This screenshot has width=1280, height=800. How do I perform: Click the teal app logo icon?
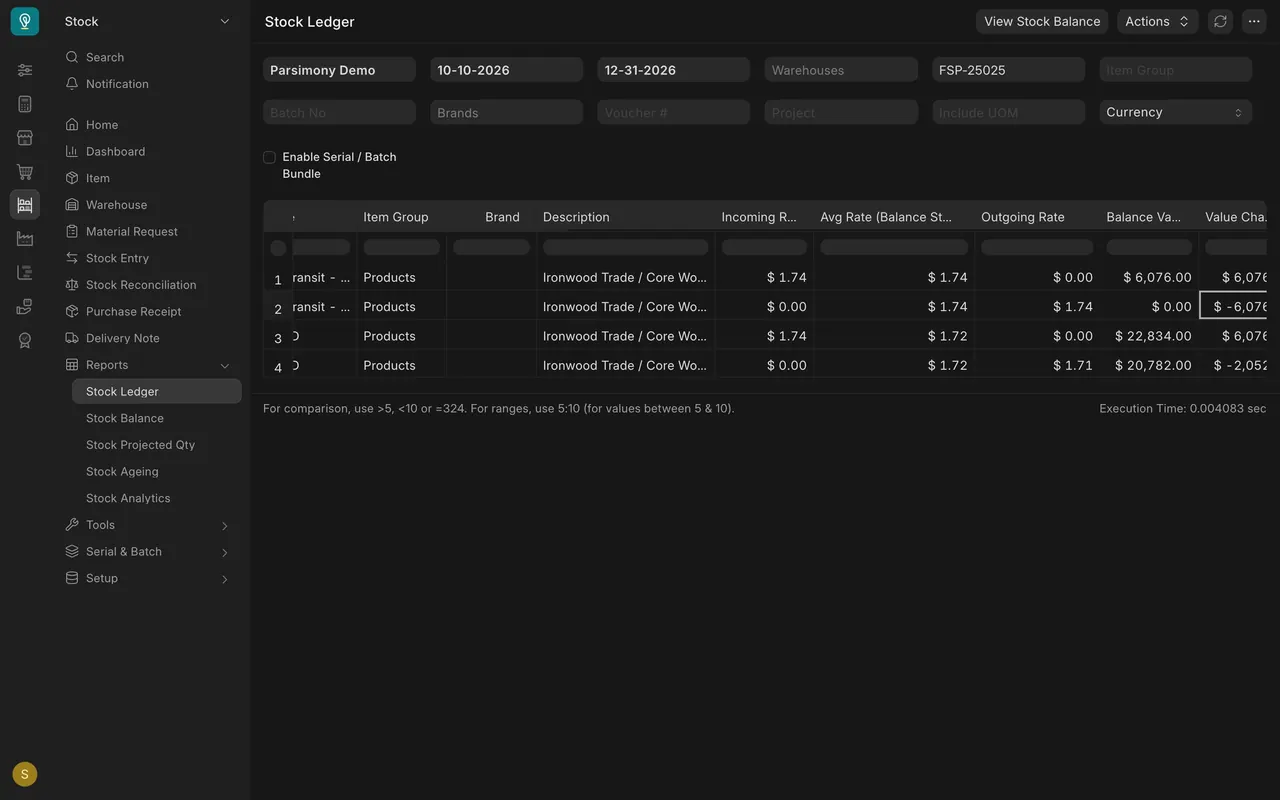(x=25, y=21)
